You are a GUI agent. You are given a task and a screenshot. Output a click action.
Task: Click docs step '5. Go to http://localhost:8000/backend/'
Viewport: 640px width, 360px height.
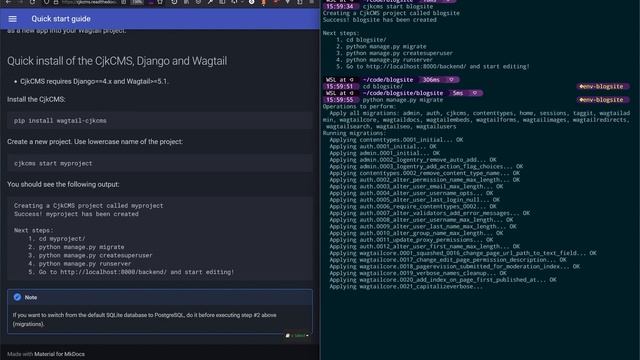point(131,272)
